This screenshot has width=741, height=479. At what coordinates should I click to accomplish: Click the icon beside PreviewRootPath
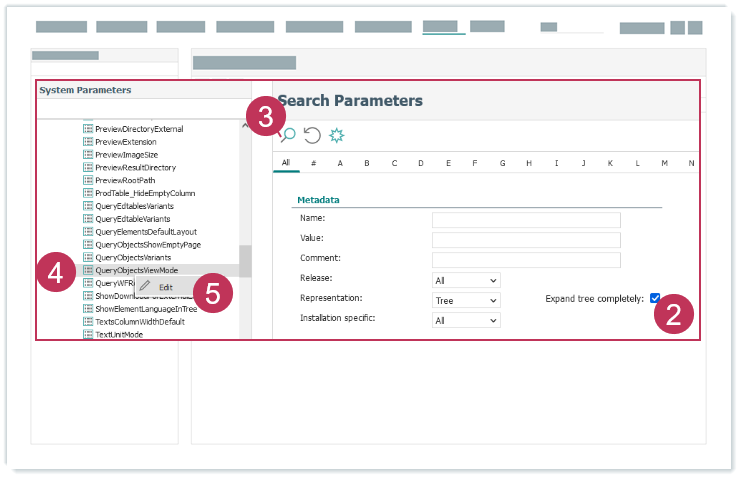(x=87, y=180)
